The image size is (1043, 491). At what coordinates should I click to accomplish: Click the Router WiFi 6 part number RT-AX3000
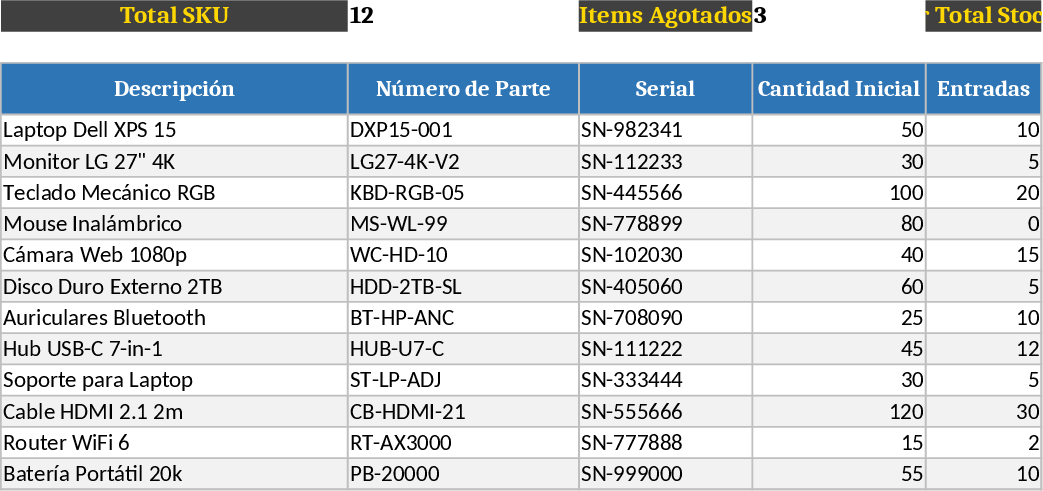[463, 443]
